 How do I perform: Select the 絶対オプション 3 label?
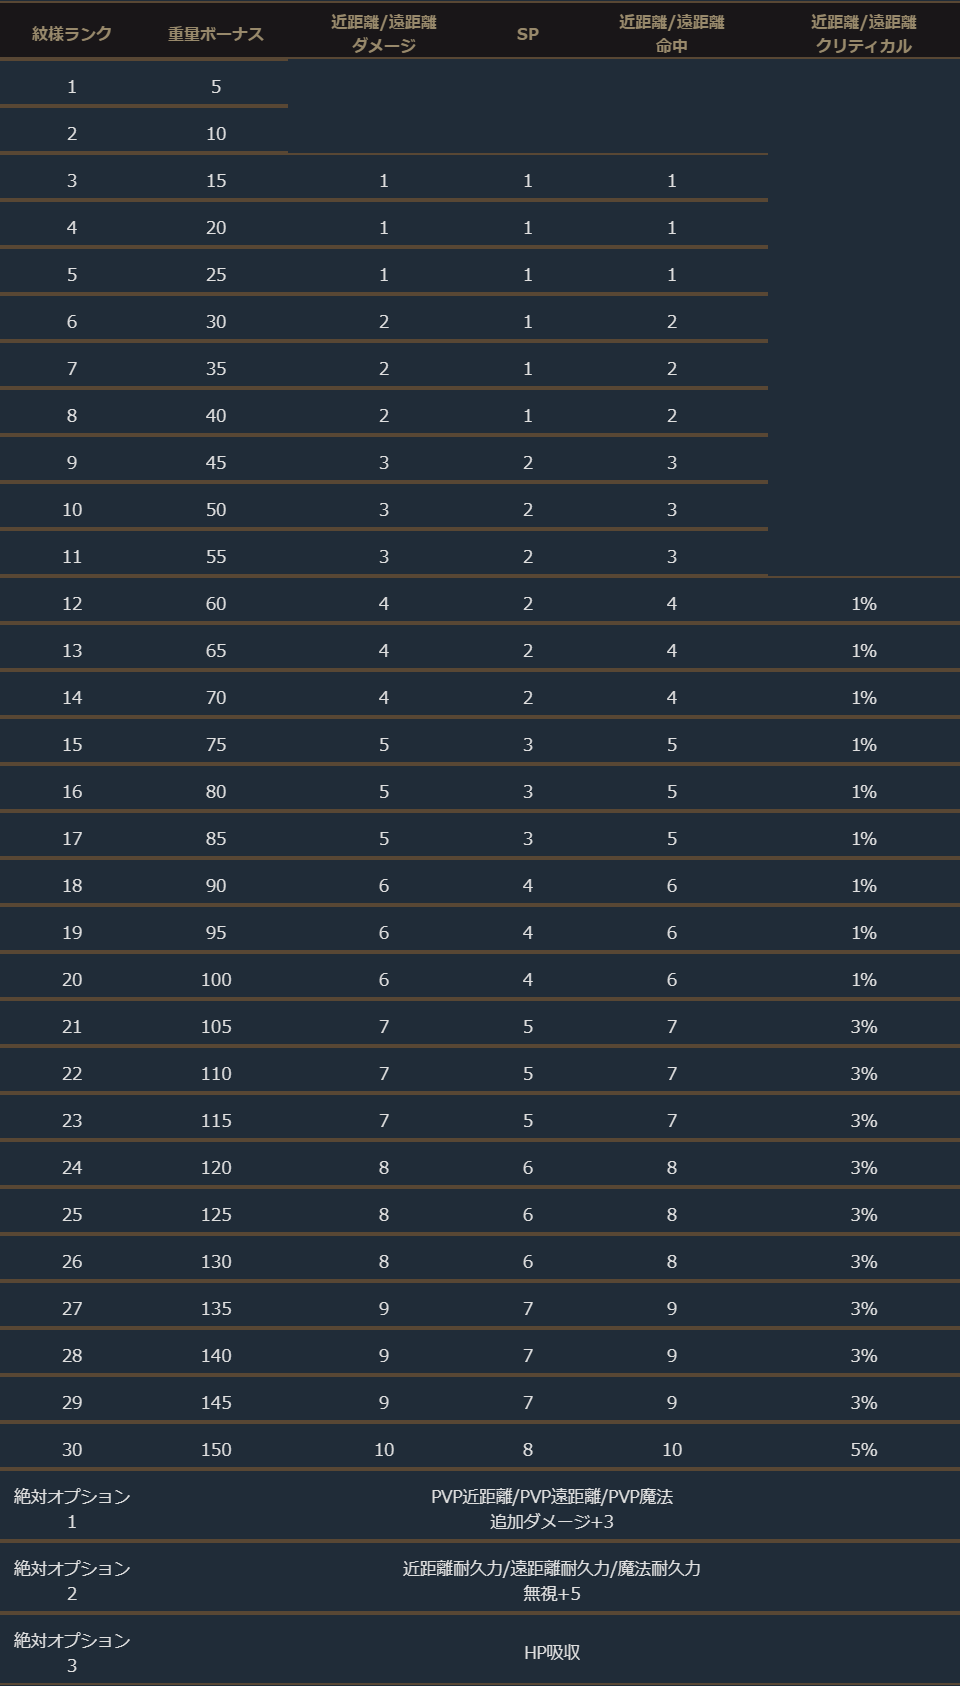tap(72, 1652)
